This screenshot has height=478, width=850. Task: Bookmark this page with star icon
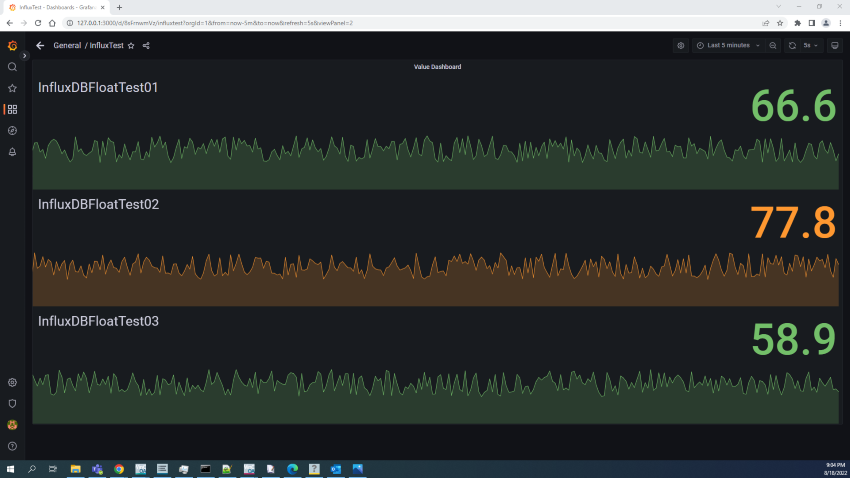780,23
